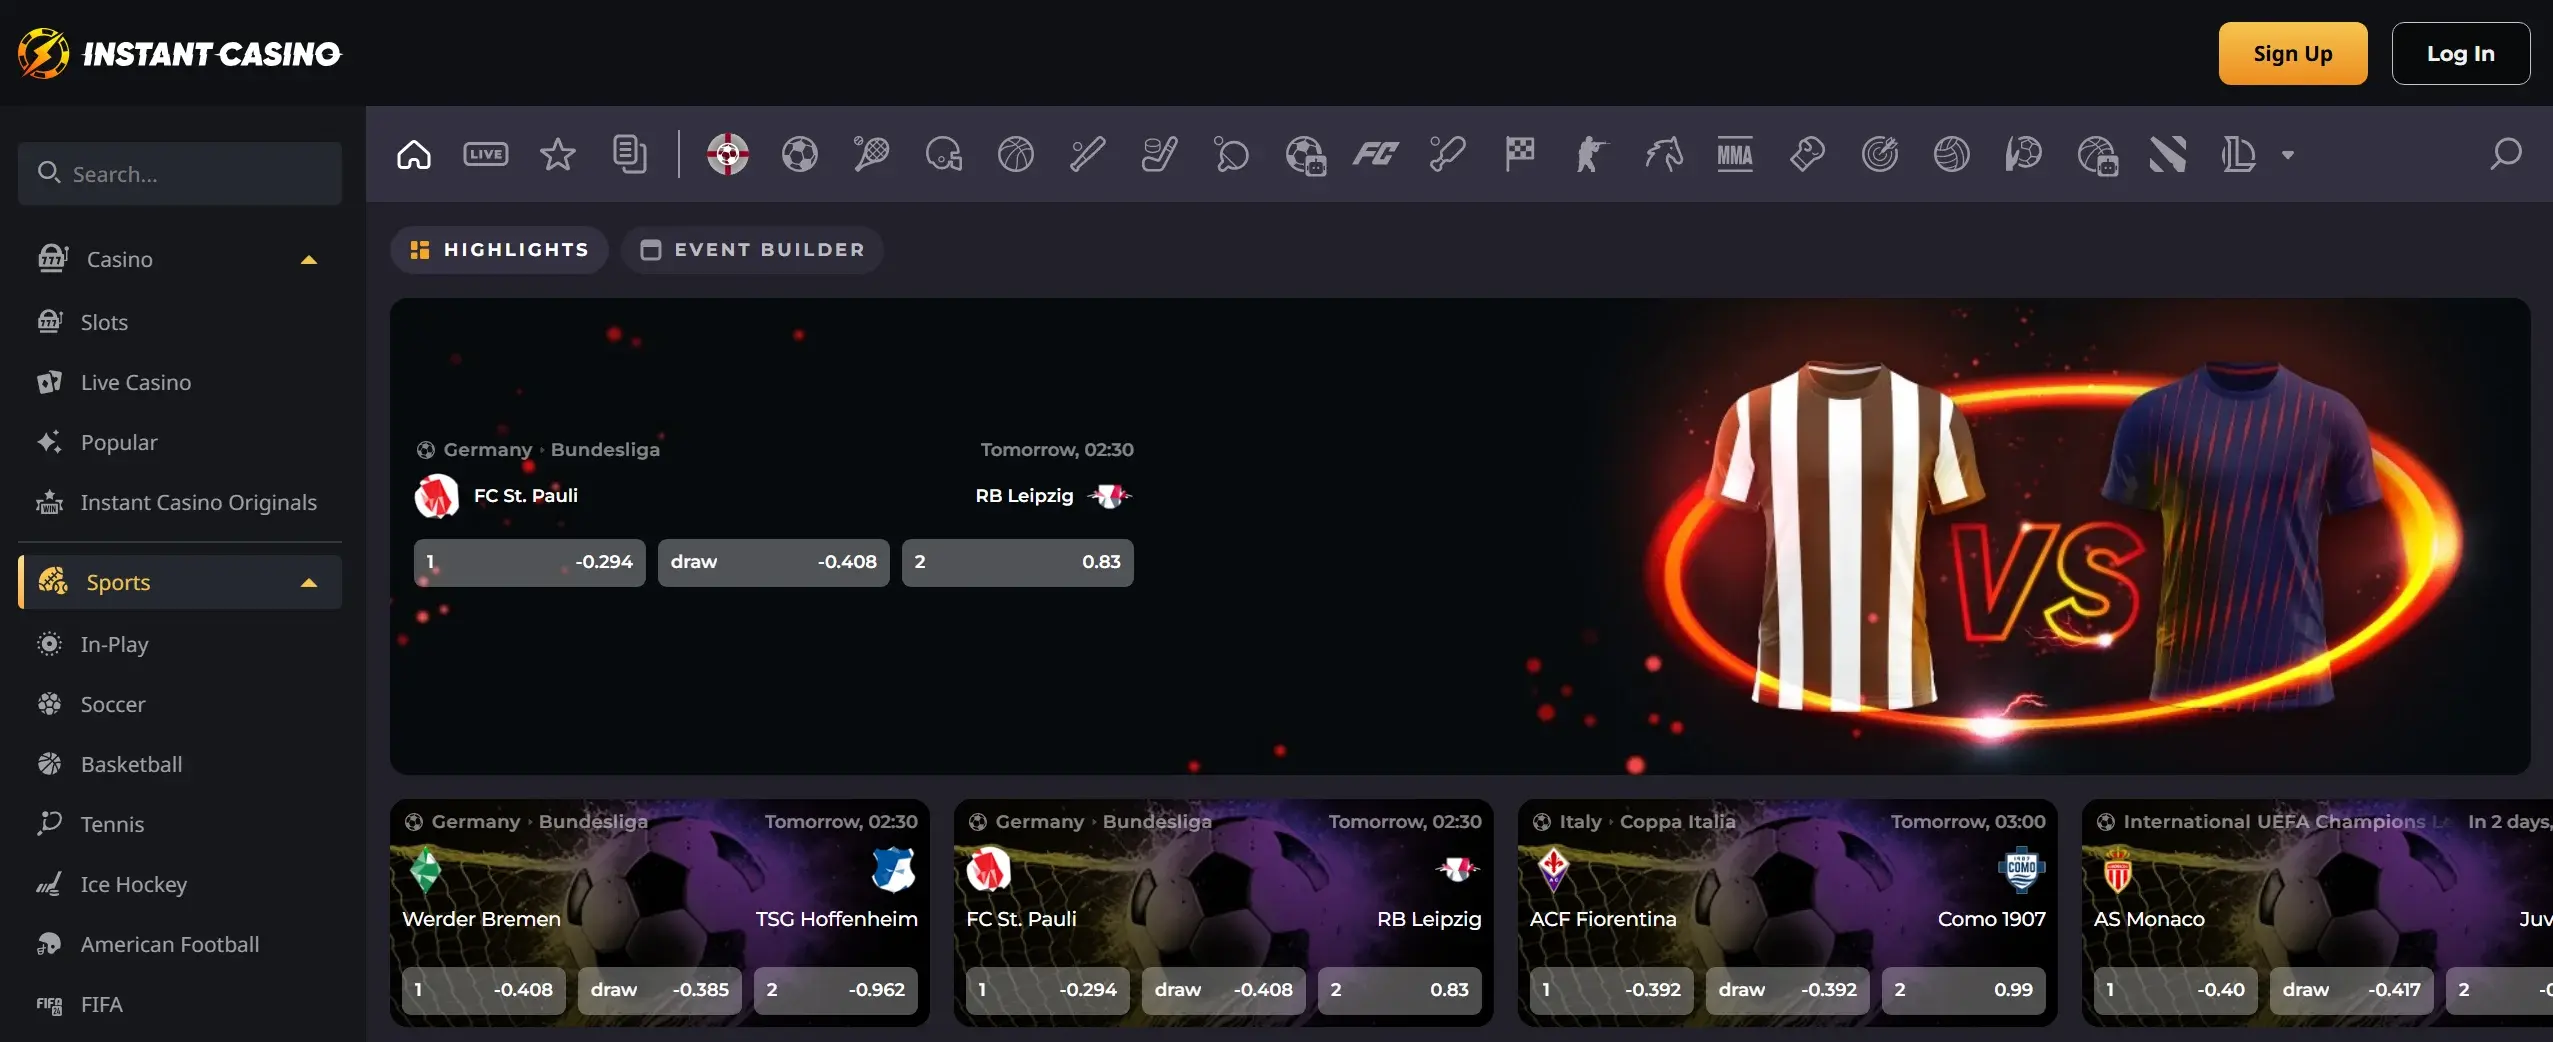Click the Search input field
Screen dimensions: 2553x1042
179,173
